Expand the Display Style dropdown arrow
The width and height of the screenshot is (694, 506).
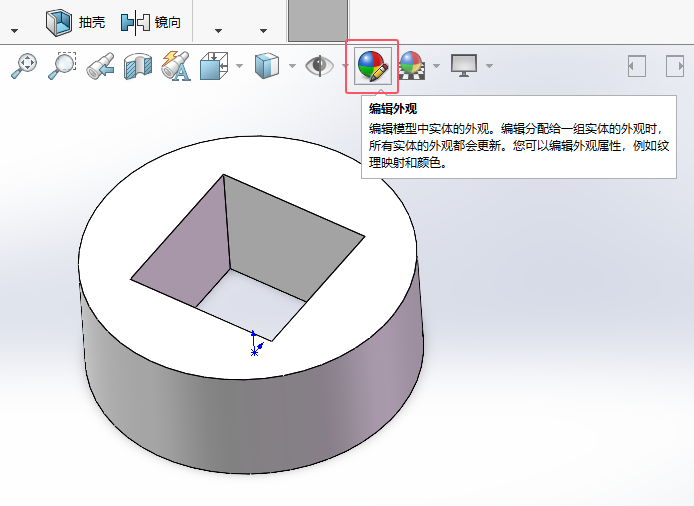coord(292,66)
